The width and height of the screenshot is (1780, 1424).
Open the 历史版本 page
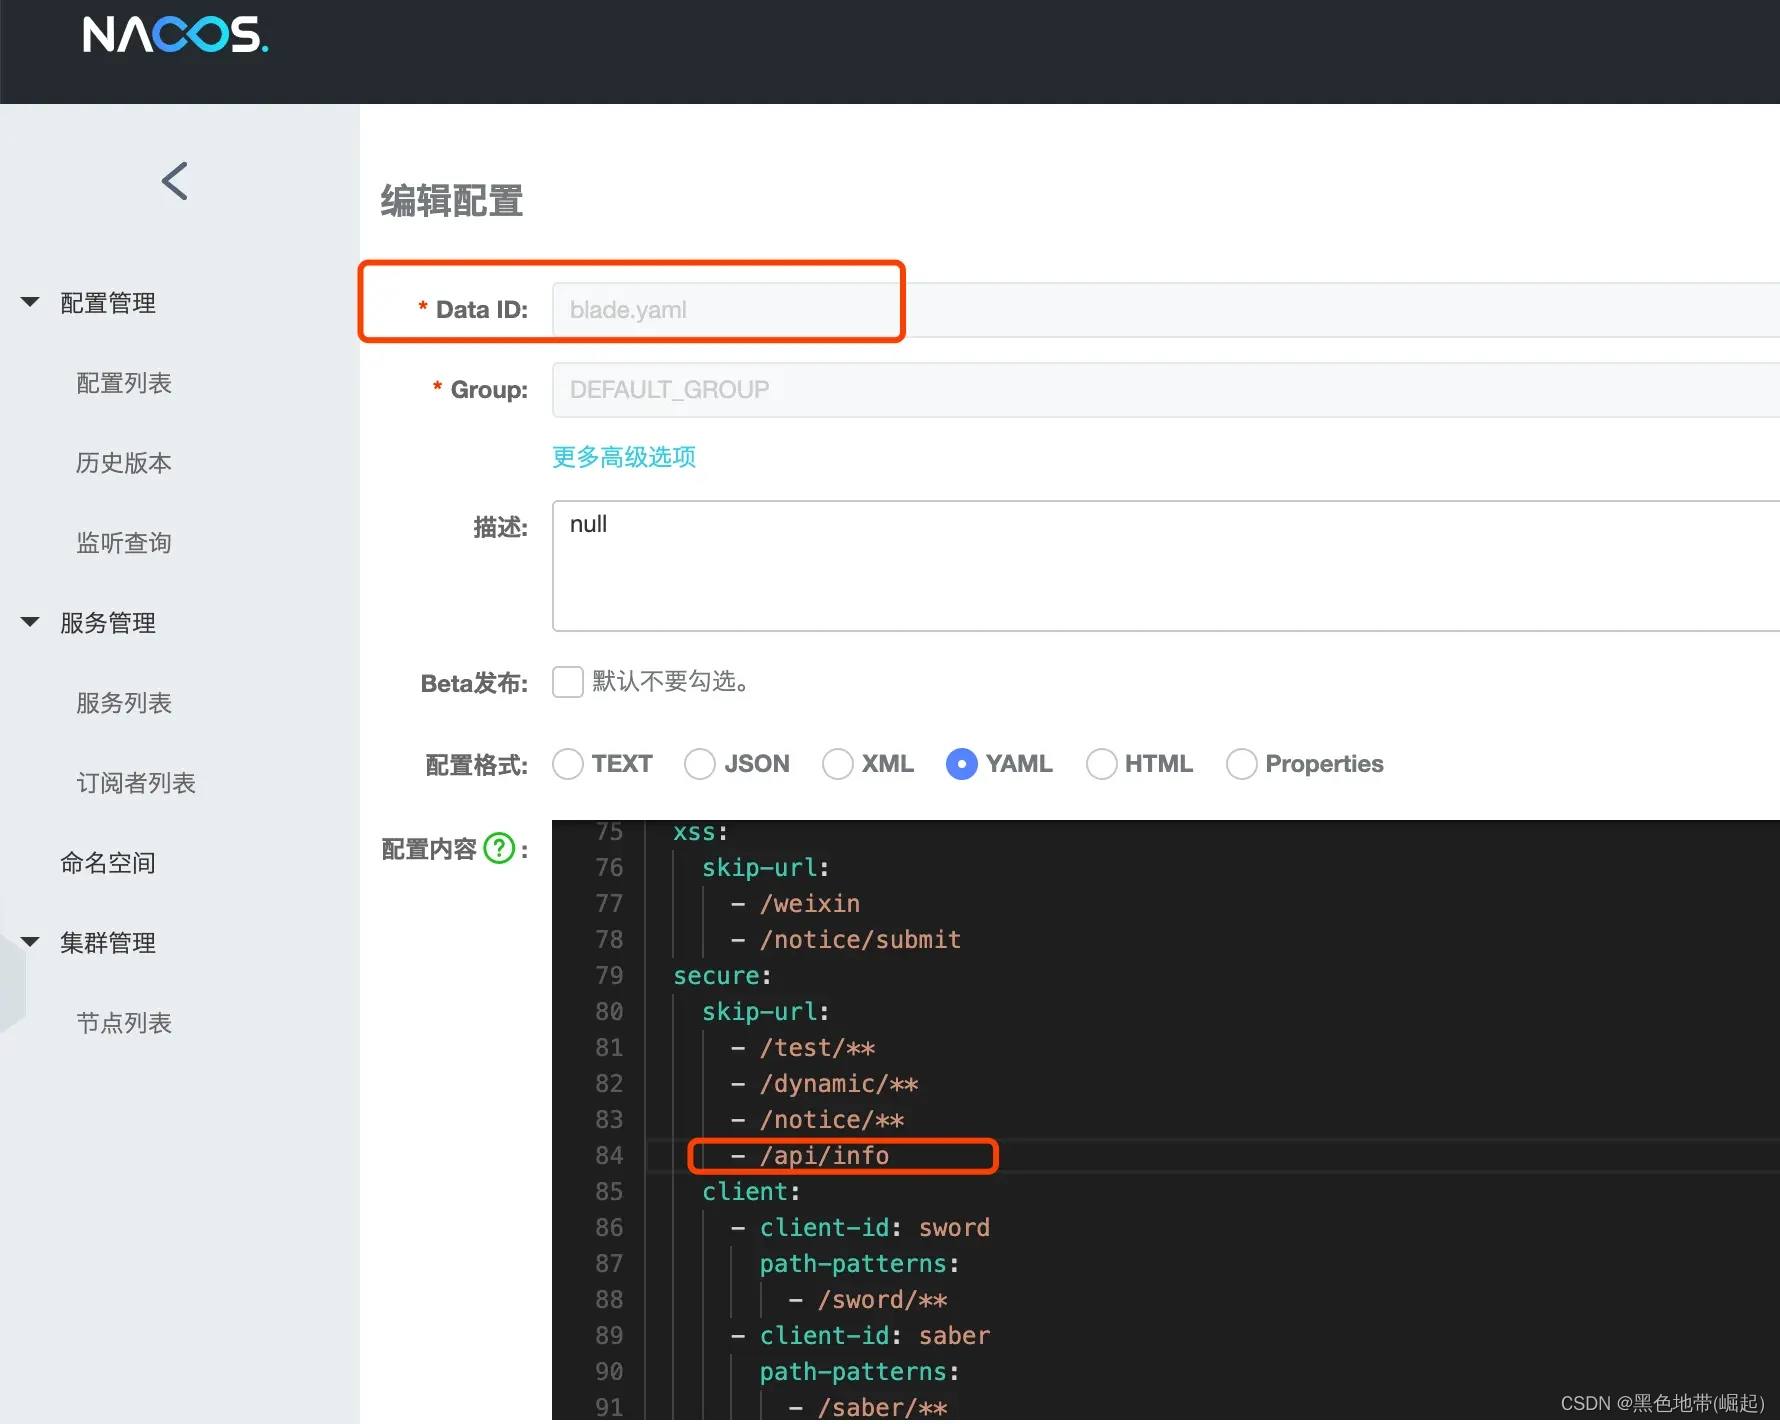click(123, 462)
